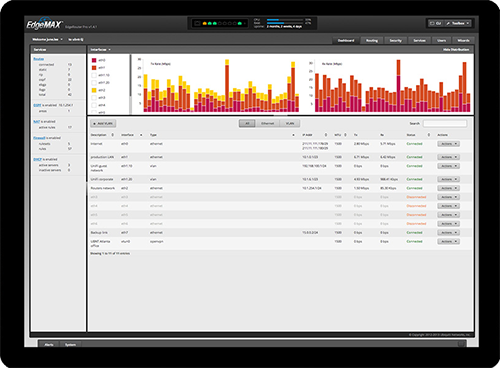Filter interface list by Ethernet

pos(267,124)
